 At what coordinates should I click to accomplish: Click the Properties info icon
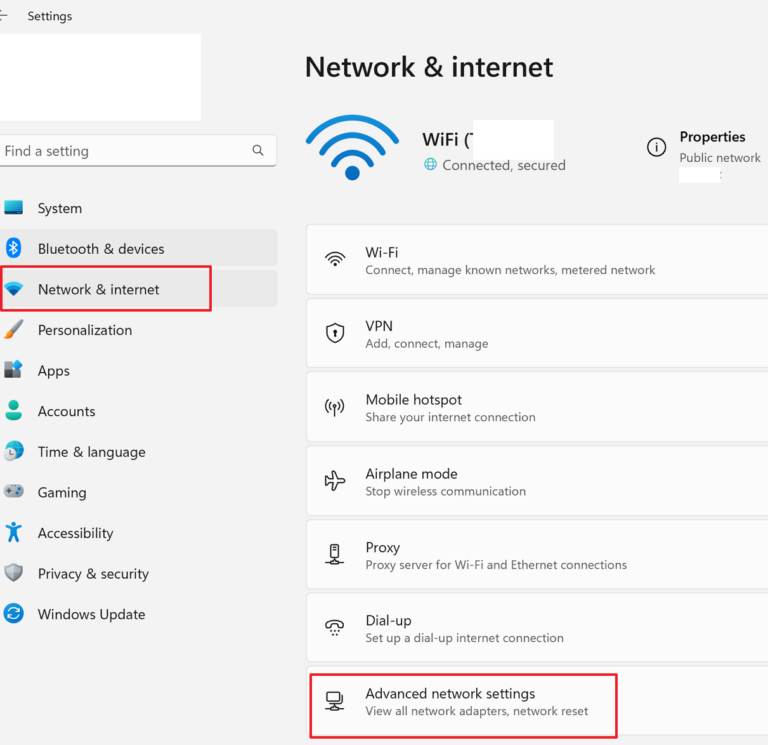[x=656, y=147]
